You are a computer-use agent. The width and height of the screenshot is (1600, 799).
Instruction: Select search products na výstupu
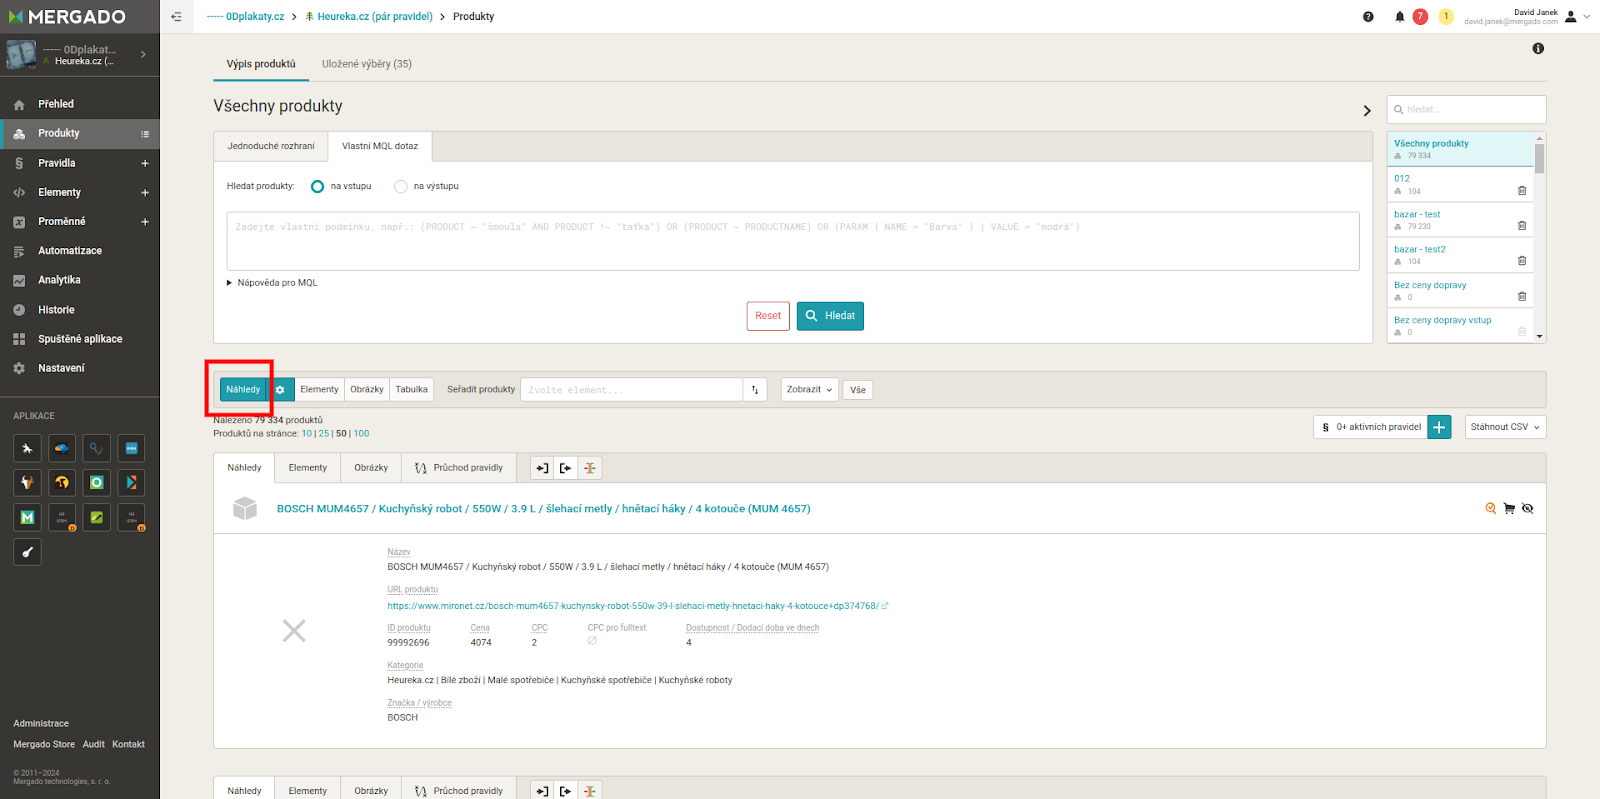(x=401, y=186)
